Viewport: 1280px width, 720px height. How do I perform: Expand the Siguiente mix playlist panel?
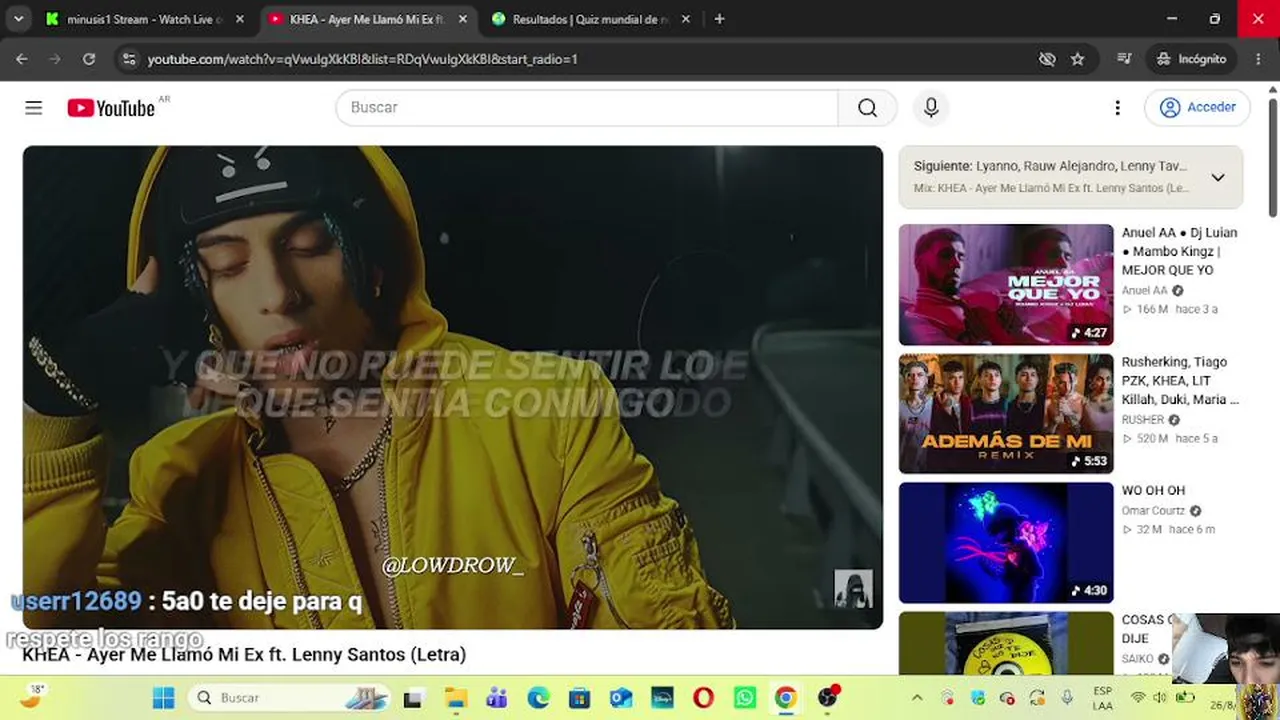1217,177
